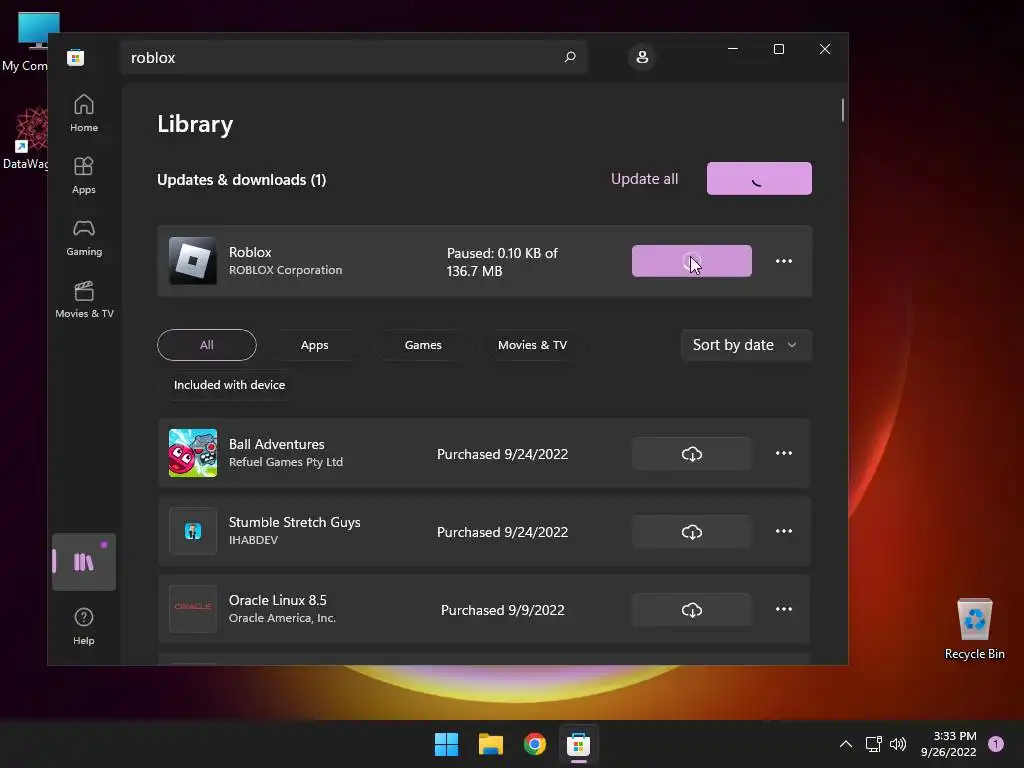This screenshot has height=768, width=1024.
Task: Open the volume speaker tray icon
Action: (x=898, y=744)
